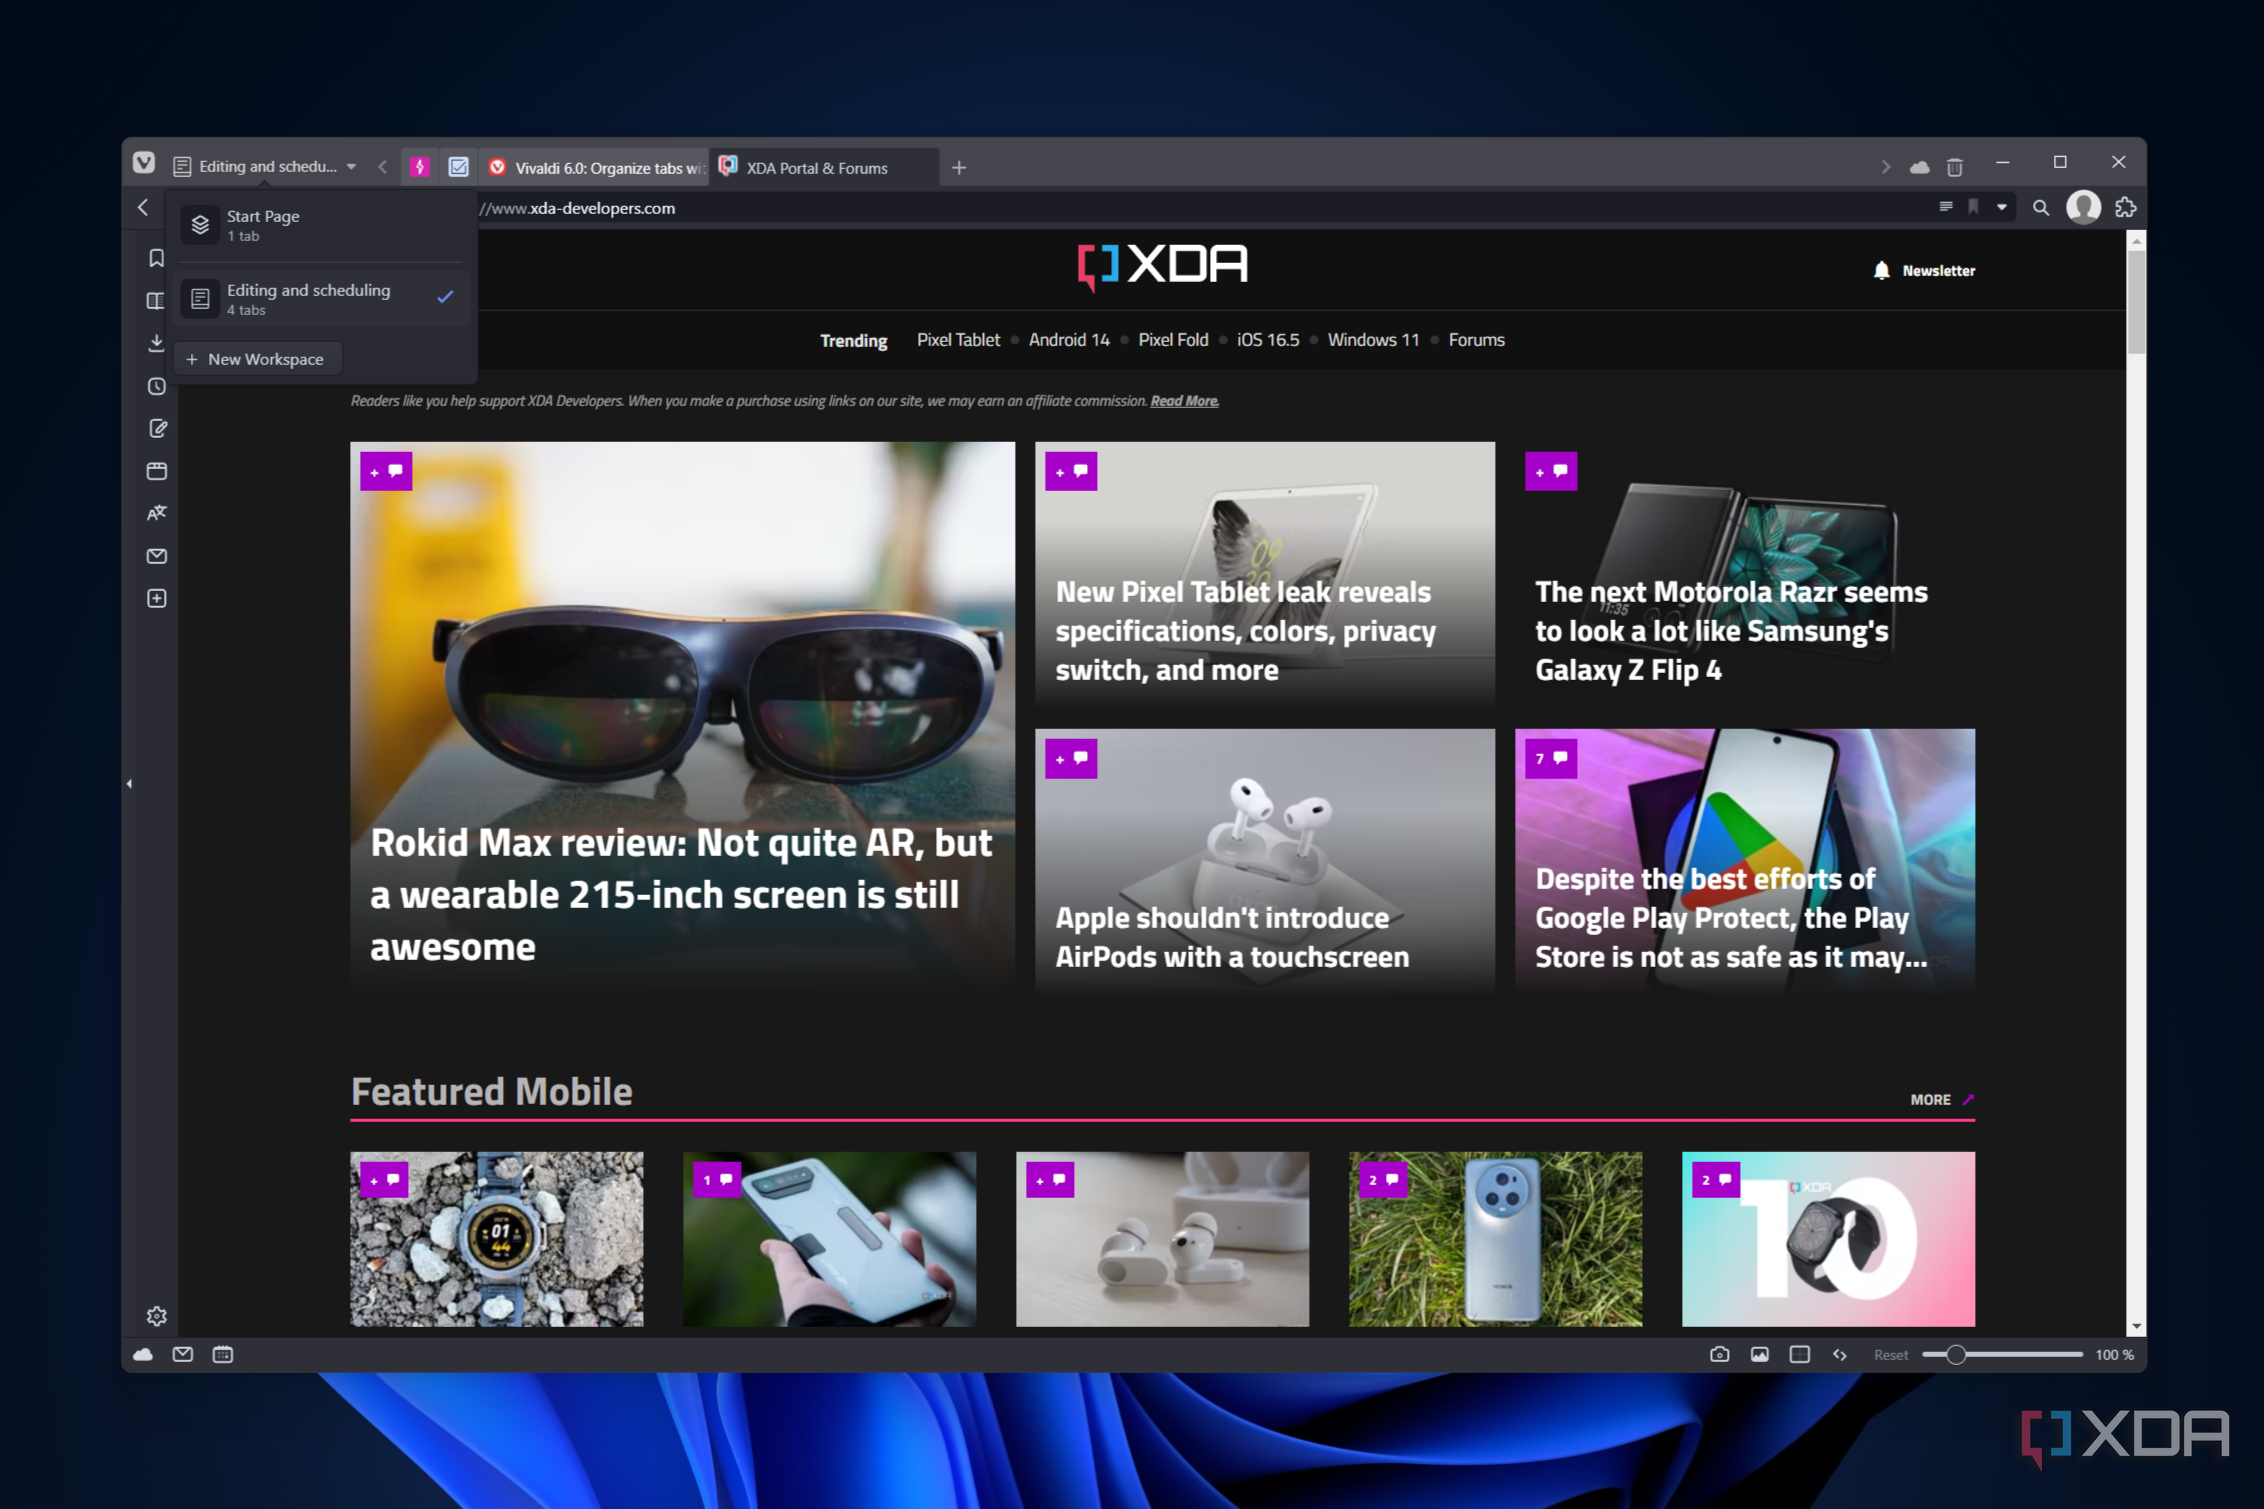Toggle images with the status bar image icon
2264x1509 pixels.
[x=1759, y=1354]
